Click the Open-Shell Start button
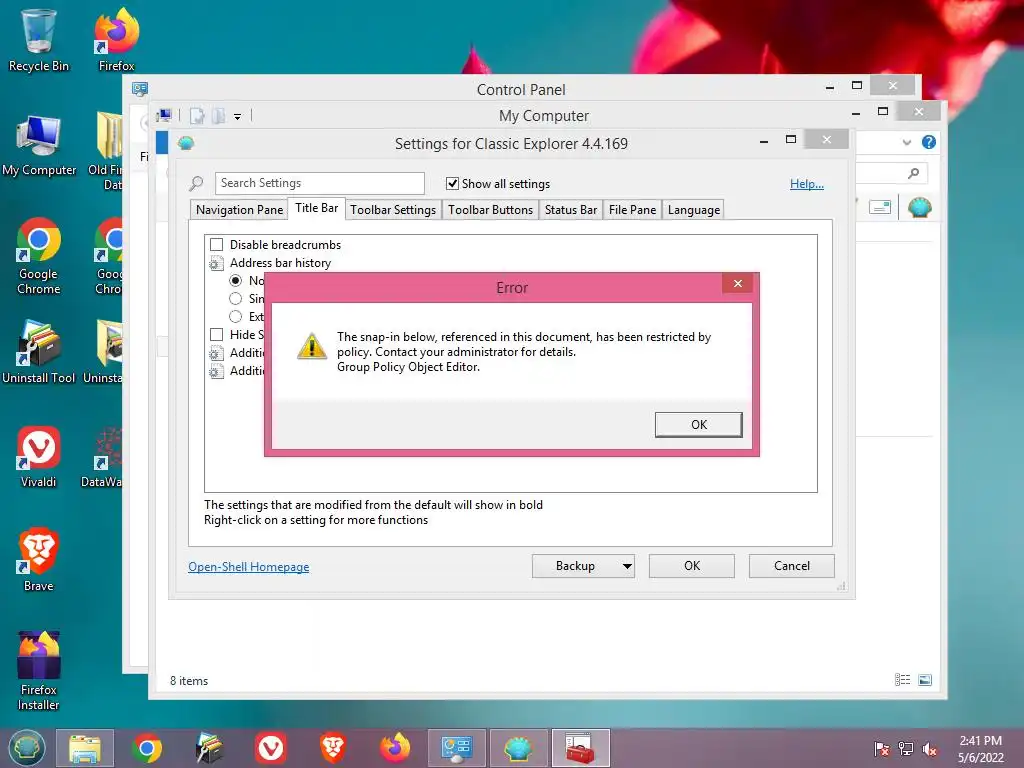1024x768 pixels. [27, 748]
